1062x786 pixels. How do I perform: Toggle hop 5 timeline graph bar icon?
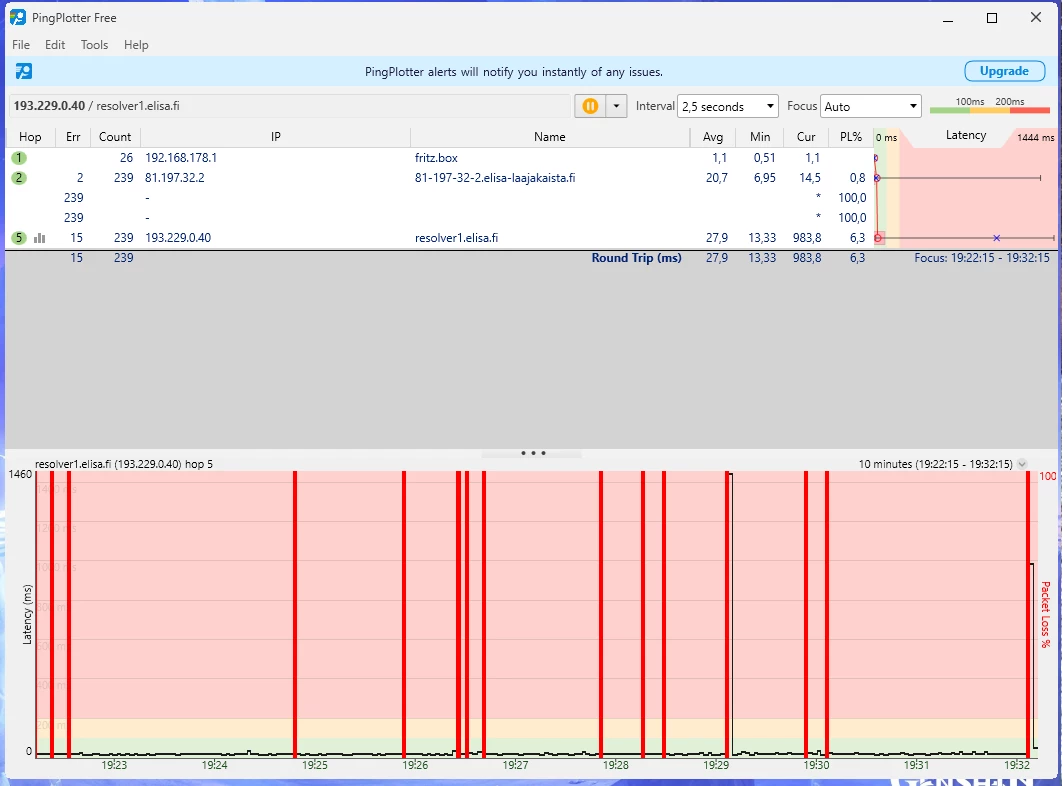click(x=40, y=238)
